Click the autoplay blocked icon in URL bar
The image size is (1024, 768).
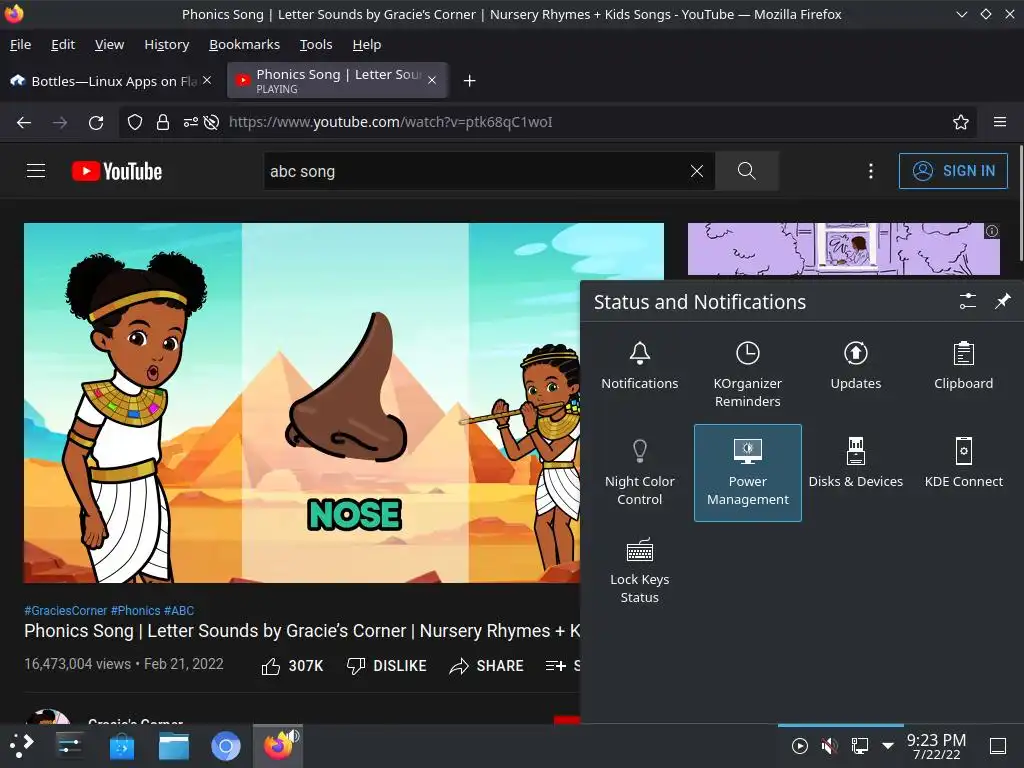[x=211, y=122]
